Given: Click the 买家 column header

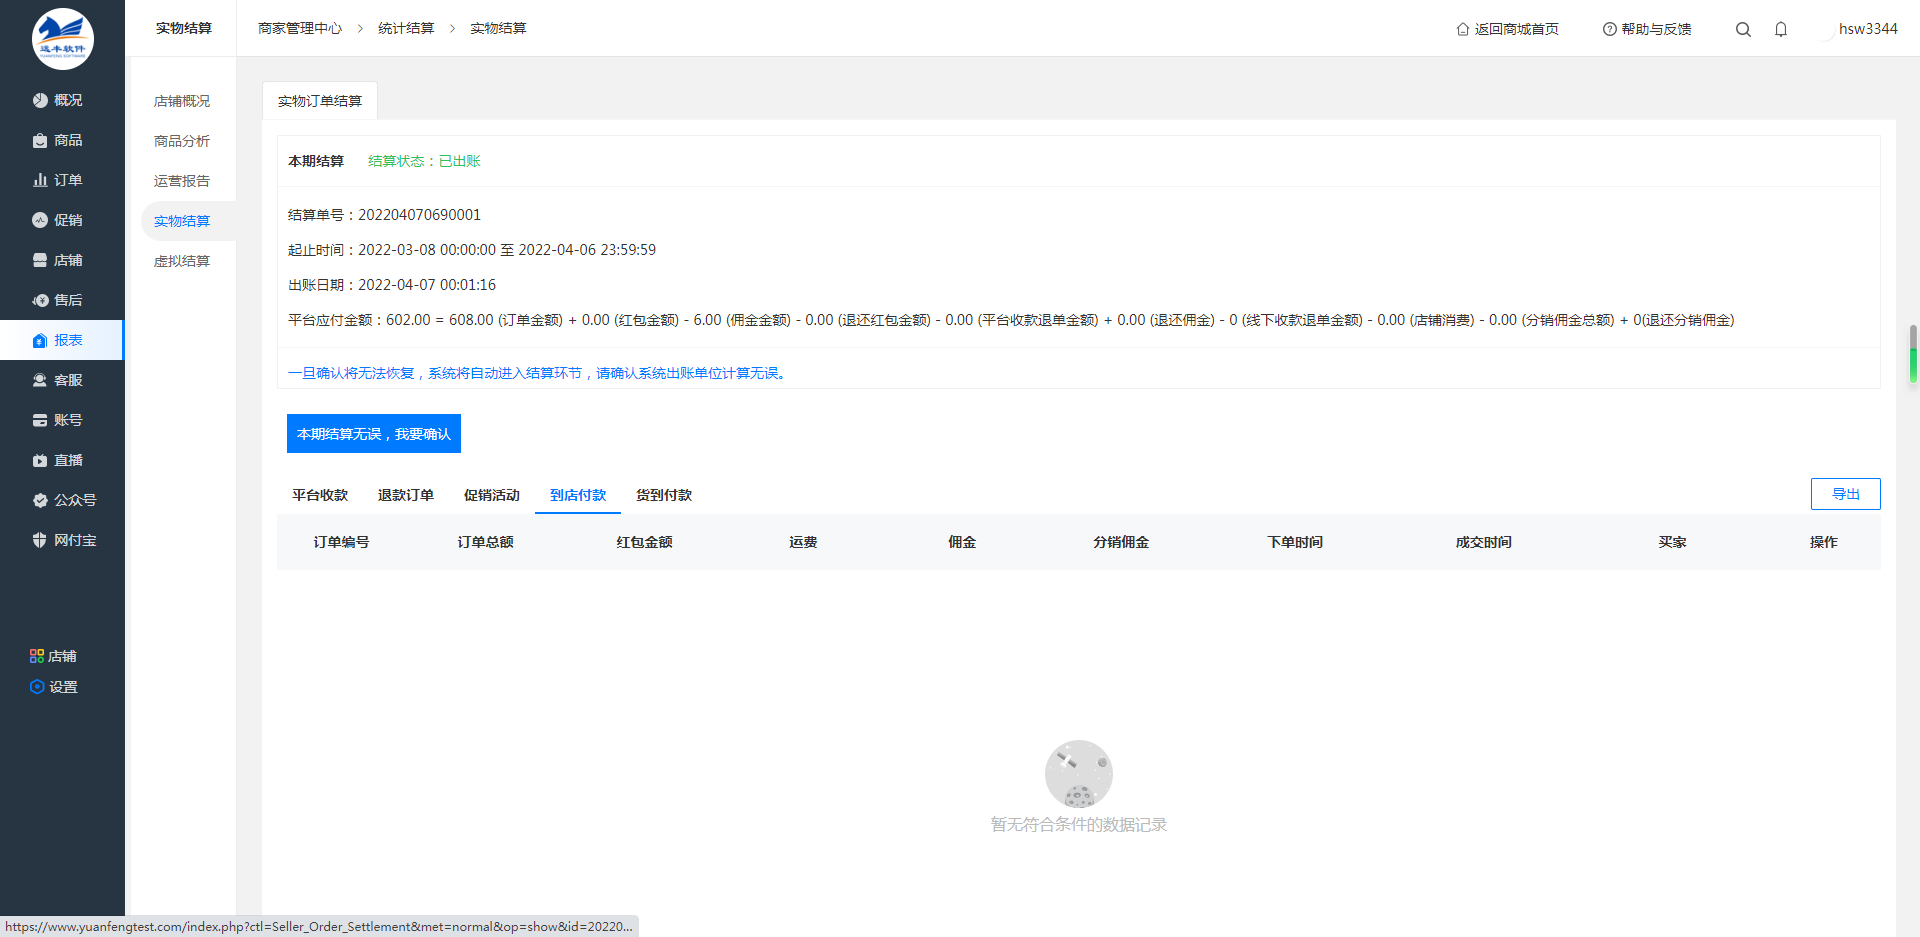Looking at the screenshot, I should [x=1672, y=542].
